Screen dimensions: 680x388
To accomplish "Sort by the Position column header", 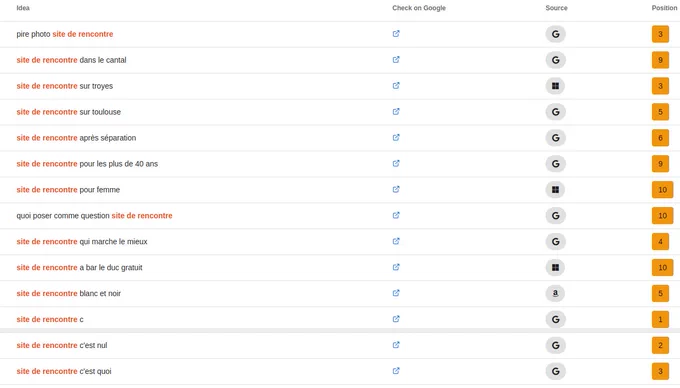I will point(664,8).
